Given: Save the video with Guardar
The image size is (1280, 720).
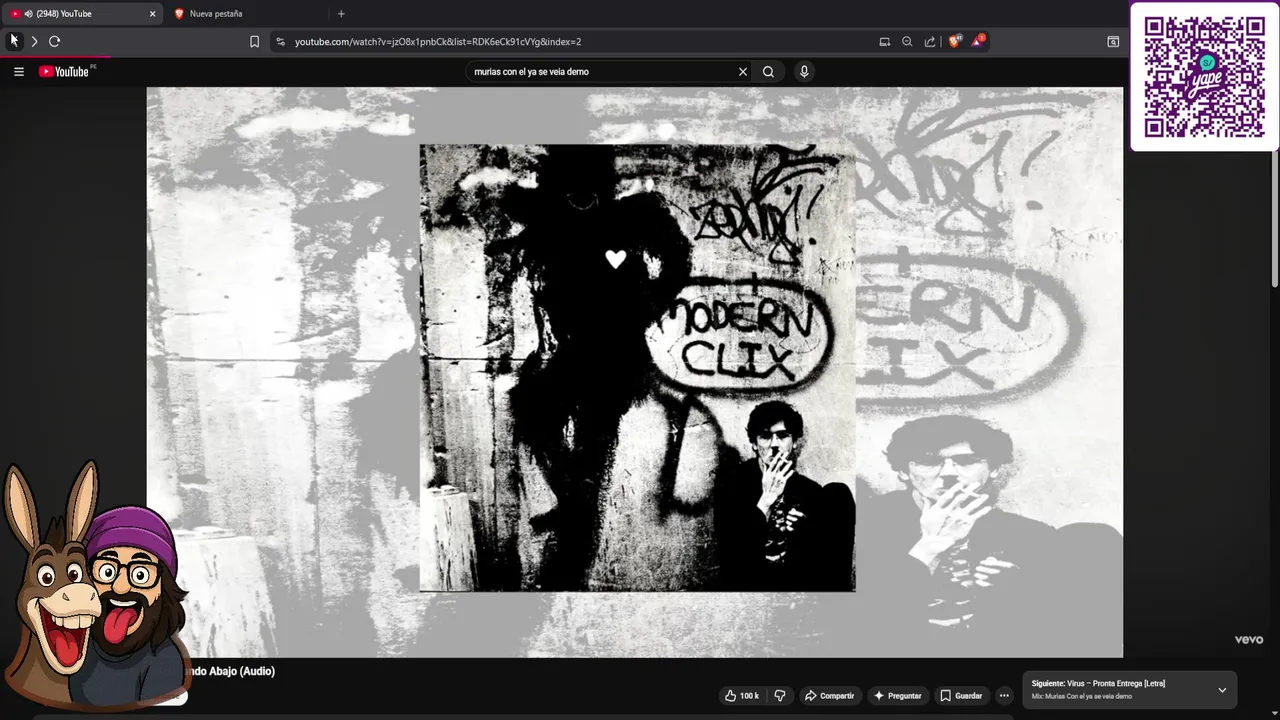Looking at the screenshot, I should point(961,696).
